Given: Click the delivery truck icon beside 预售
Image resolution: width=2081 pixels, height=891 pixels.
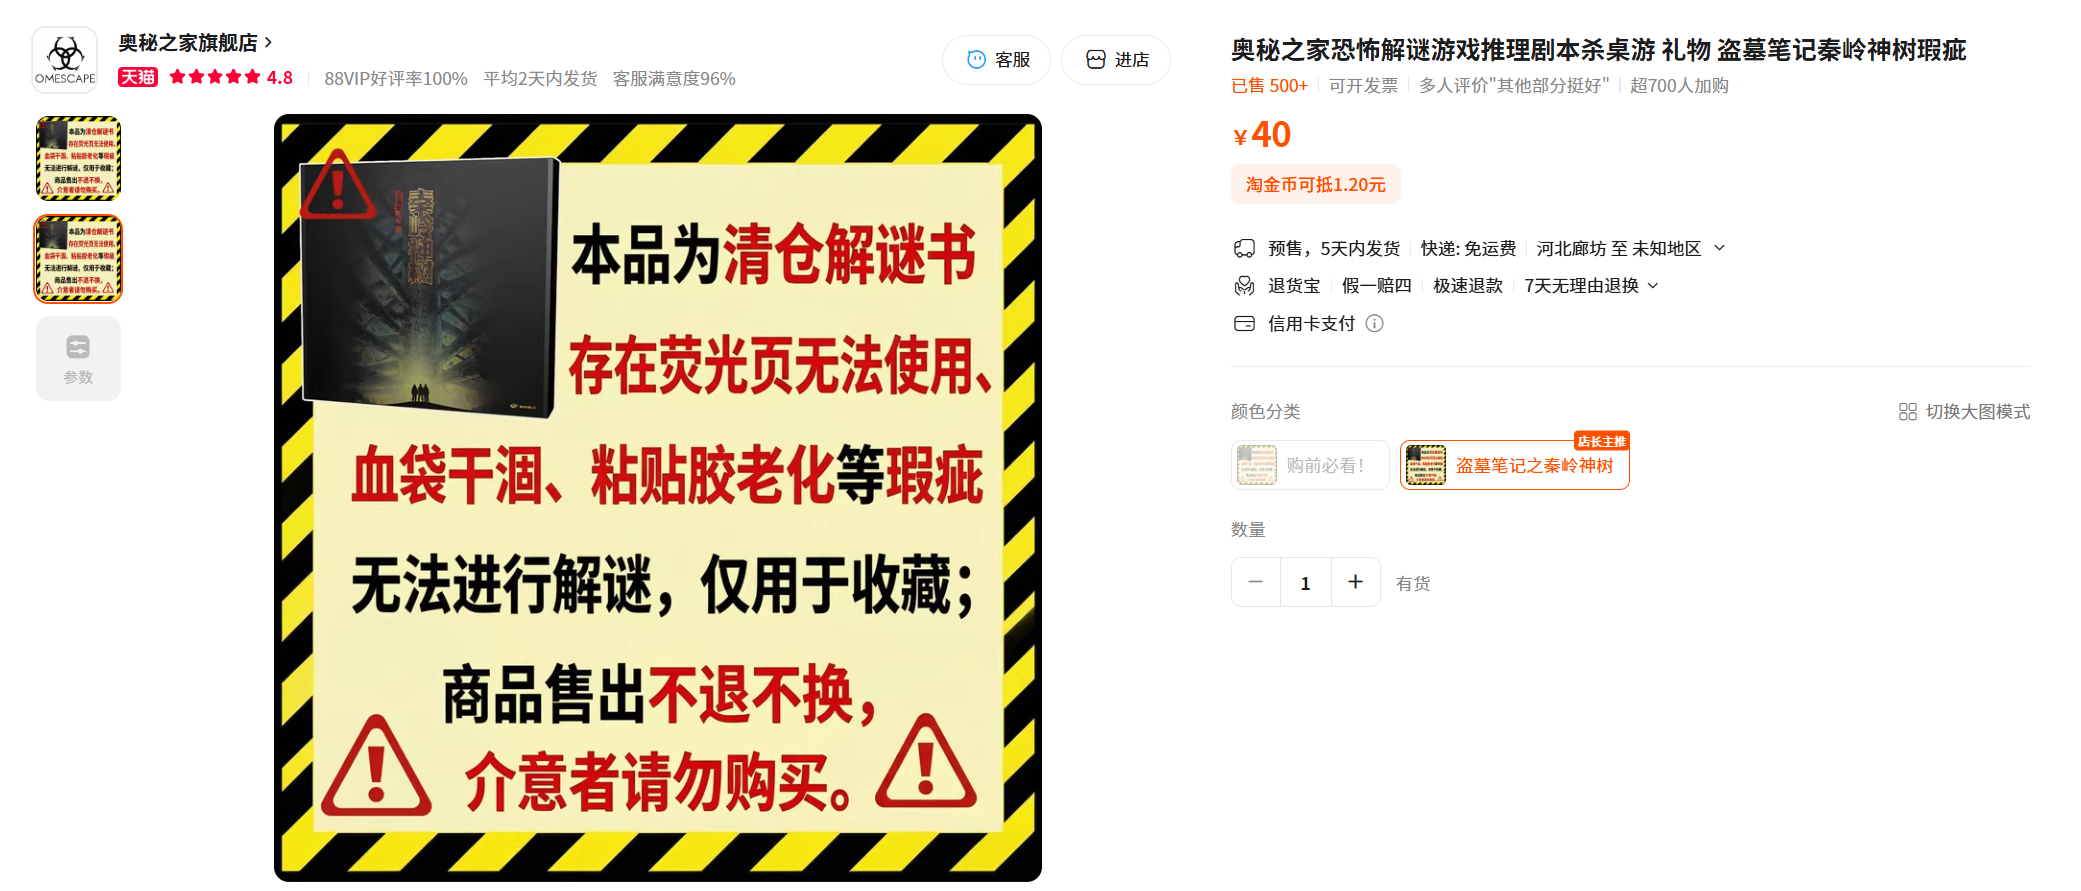Looking at the screenshot, I should pos(1244,248).
